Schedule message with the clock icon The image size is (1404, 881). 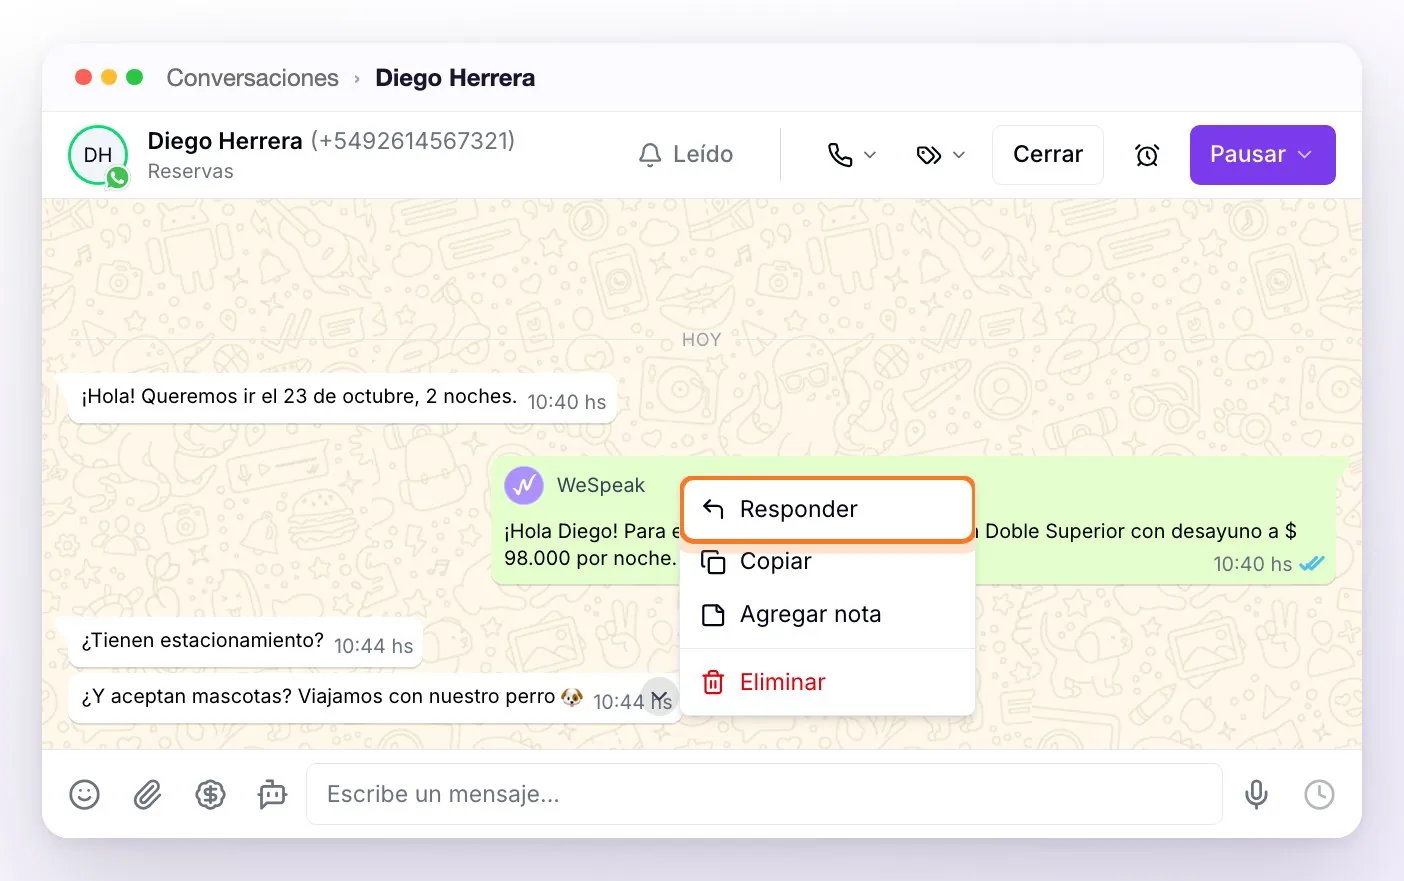point(1319,795)
